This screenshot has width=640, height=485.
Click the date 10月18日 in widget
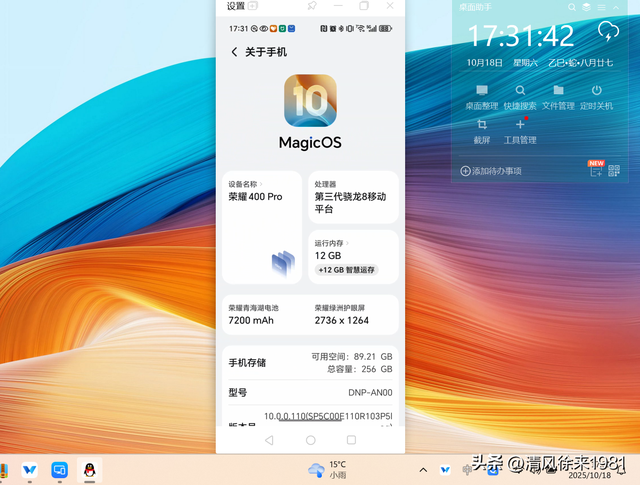[484, 62]
